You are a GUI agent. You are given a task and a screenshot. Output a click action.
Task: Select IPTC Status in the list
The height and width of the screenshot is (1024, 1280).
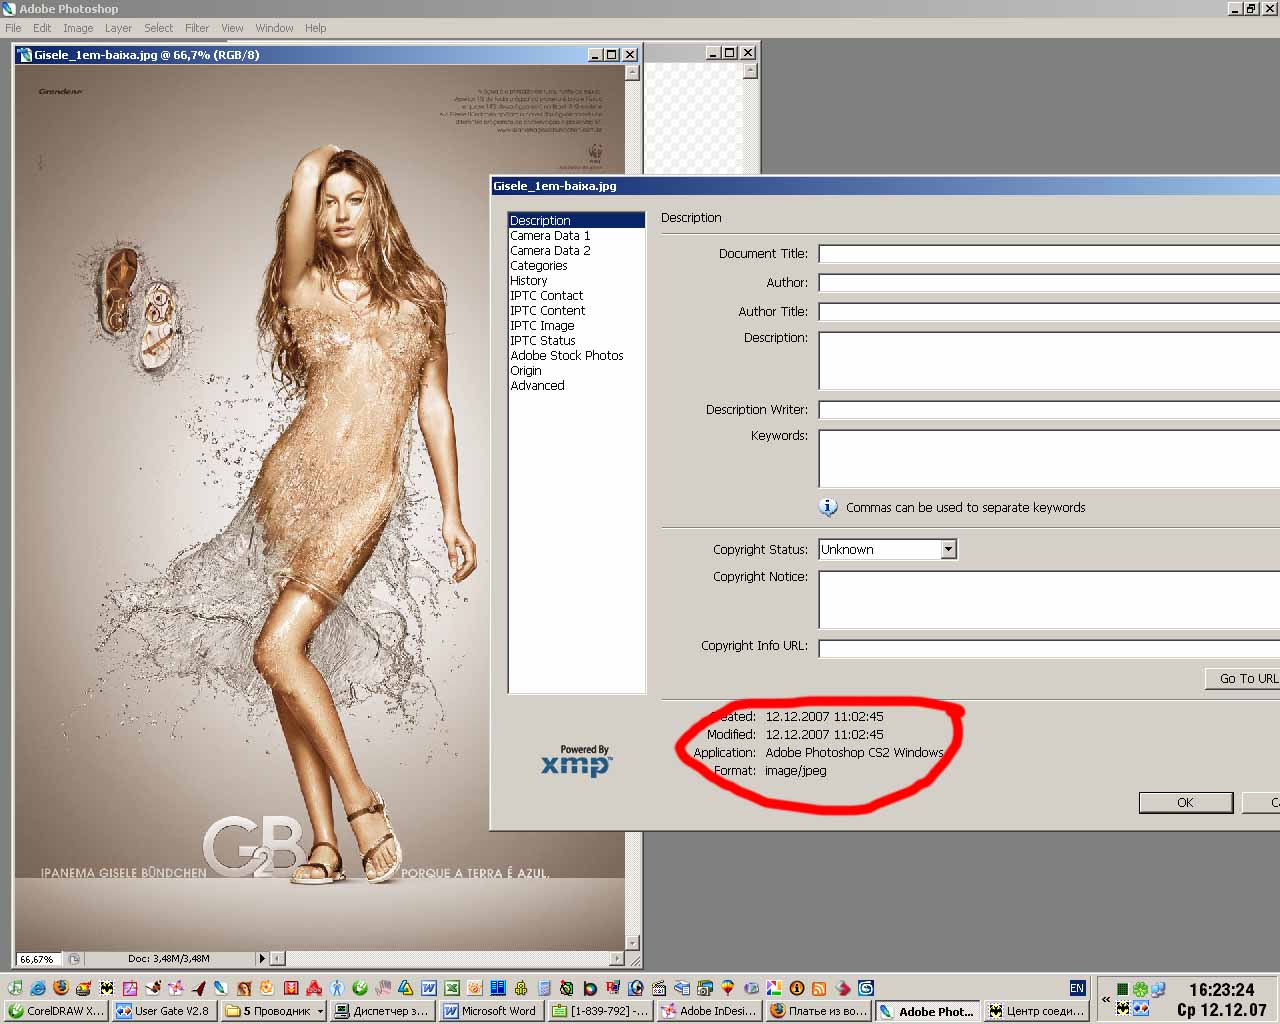click(576, 340)
